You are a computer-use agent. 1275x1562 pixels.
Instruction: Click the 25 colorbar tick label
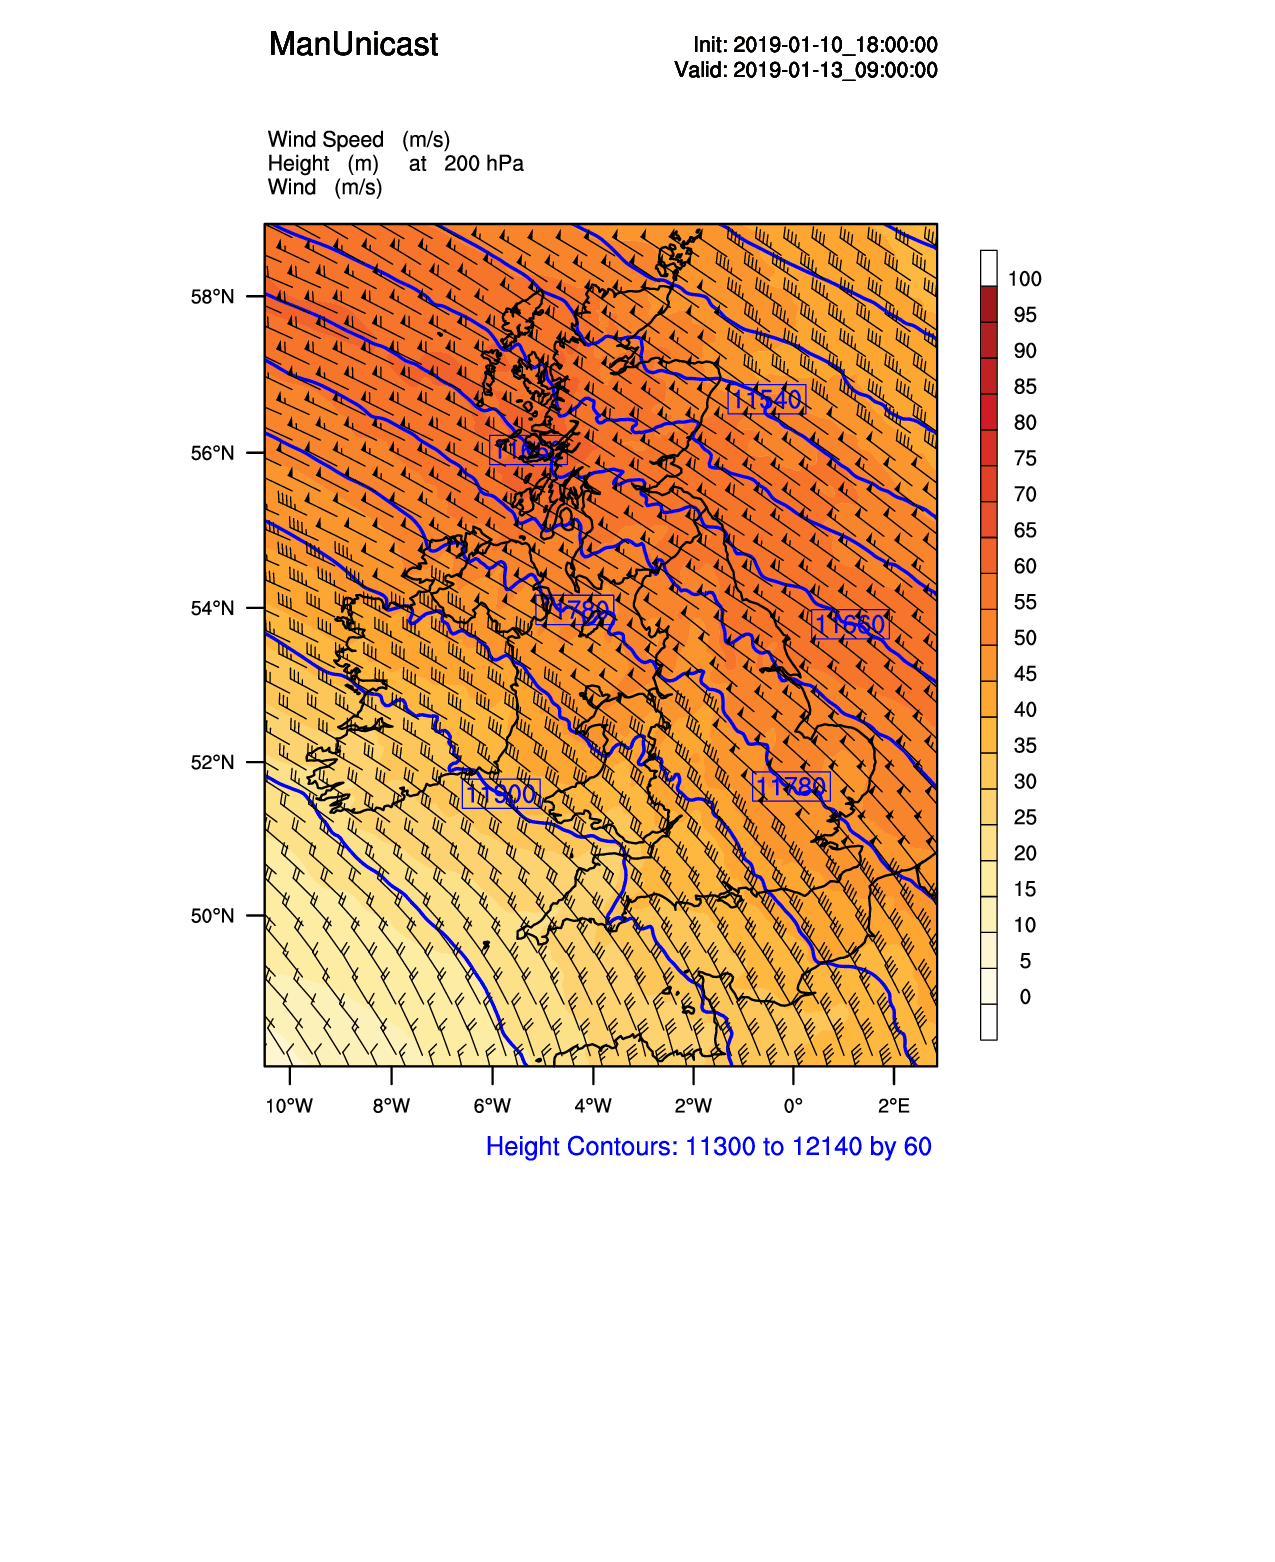click(1025, 818)
